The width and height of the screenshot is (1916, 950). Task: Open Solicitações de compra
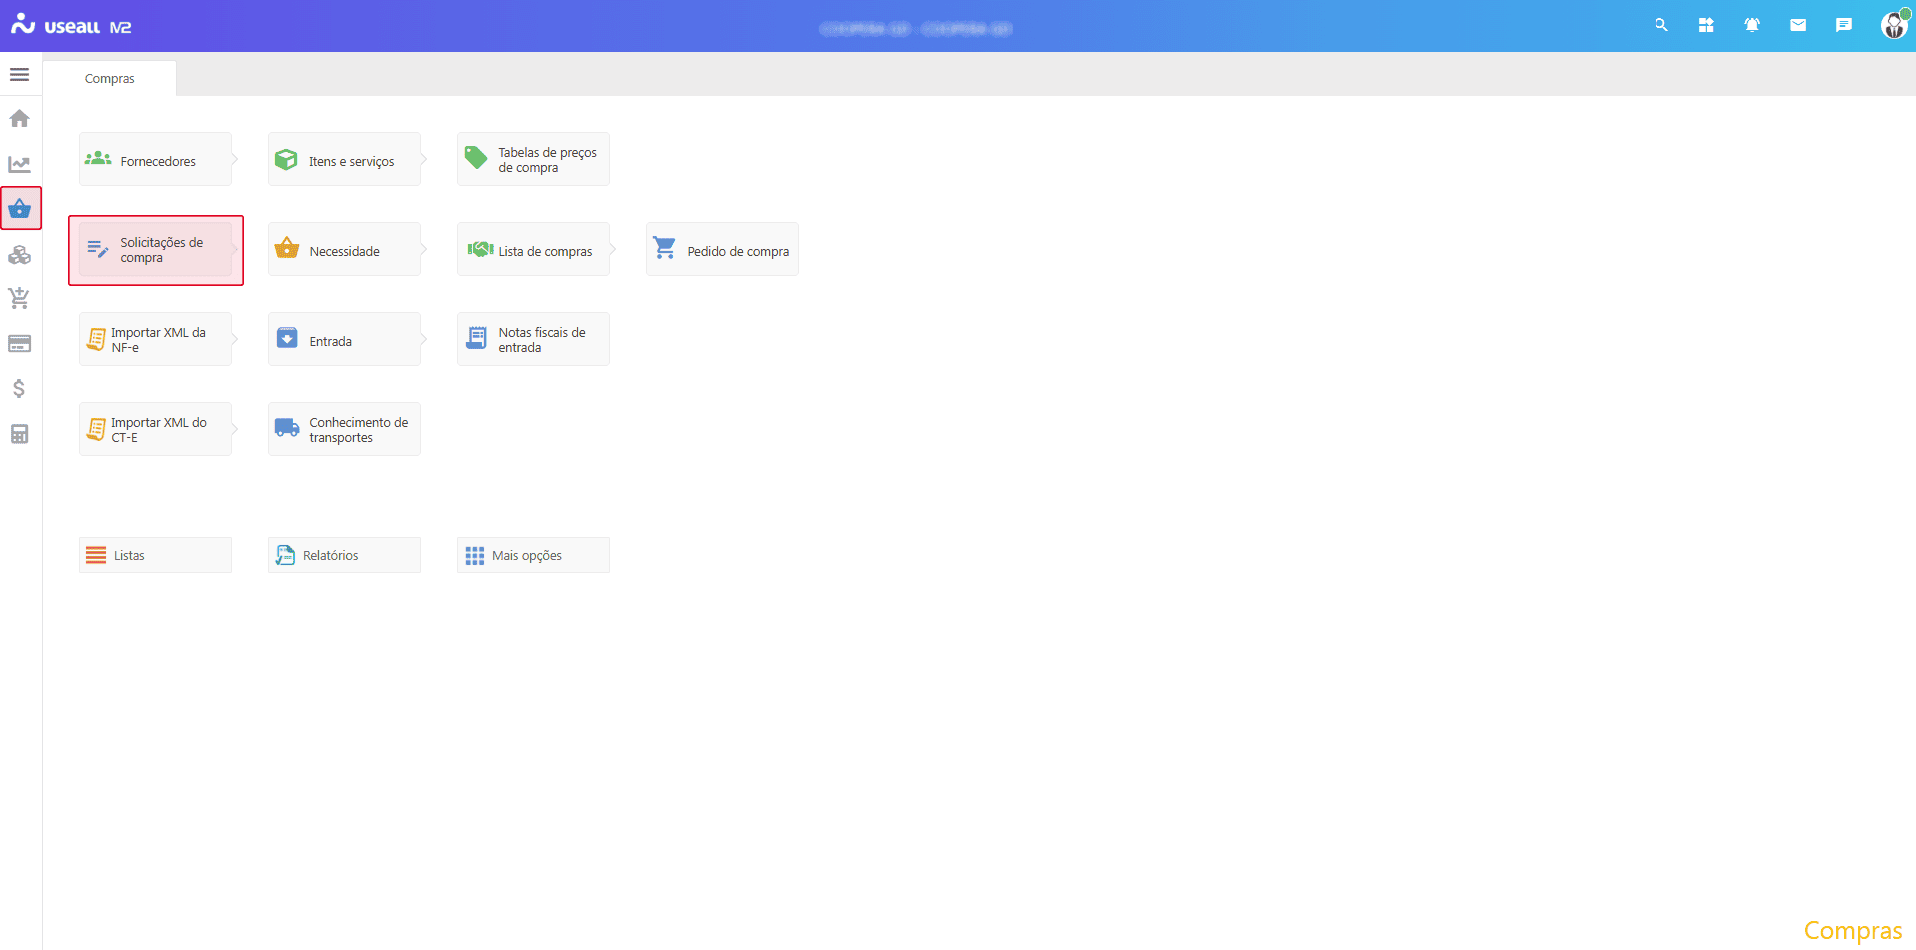(155, 250)
